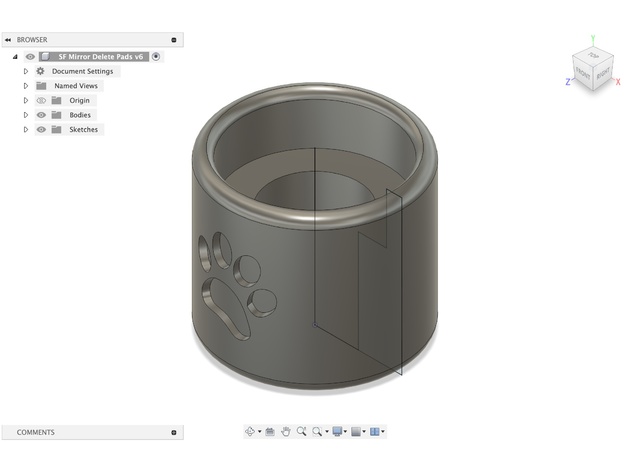Expand the Bodies folder arrow

26,115
